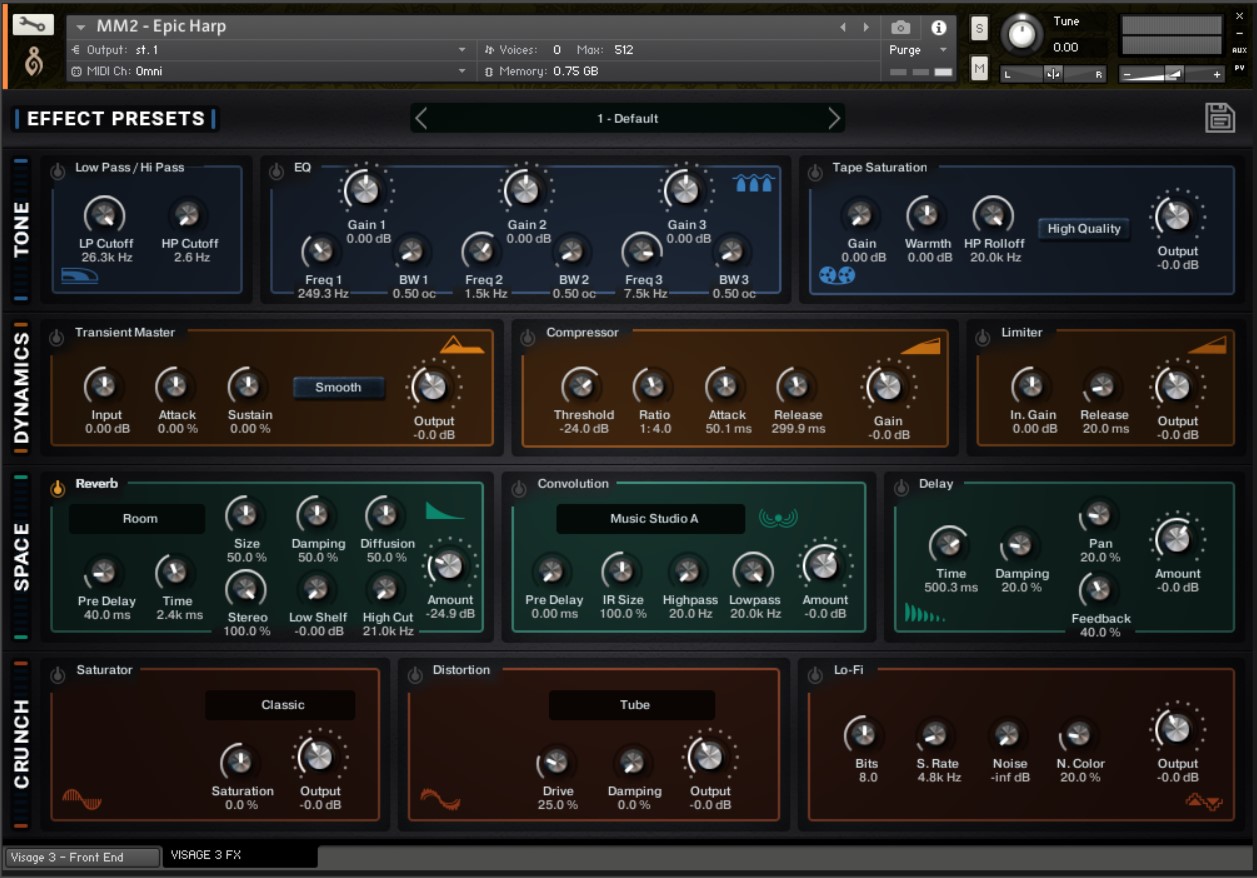Open the Reverb Room type dropdown
The width and height of the screenshot is (1257, 878).
click(x=137, y=519)
